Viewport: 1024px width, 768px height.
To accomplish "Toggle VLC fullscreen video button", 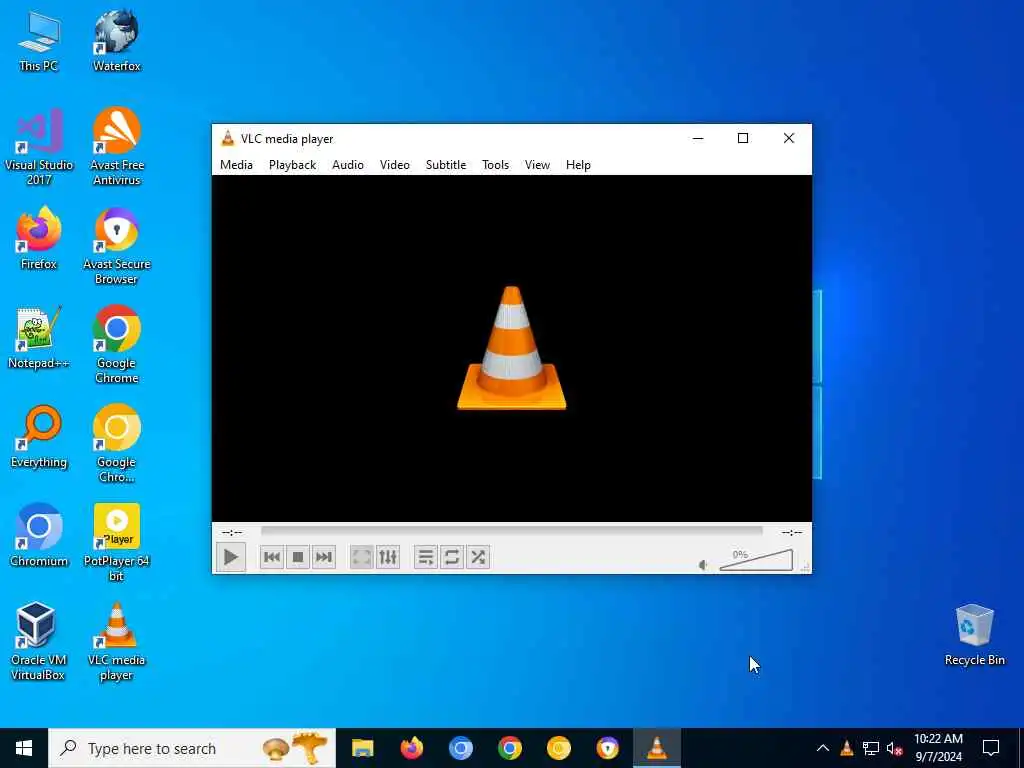I will click(361, 557).
